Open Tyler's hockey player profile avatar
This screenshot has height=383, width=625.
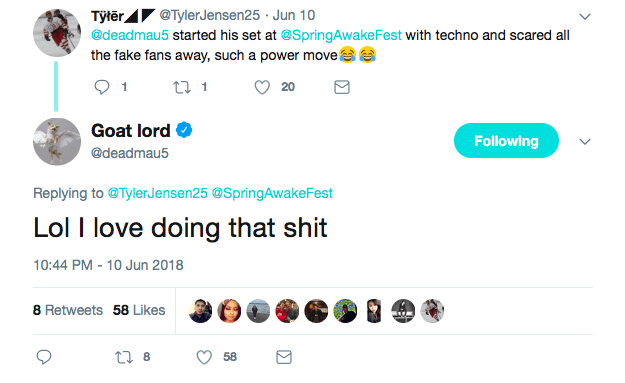click(57, 33)
